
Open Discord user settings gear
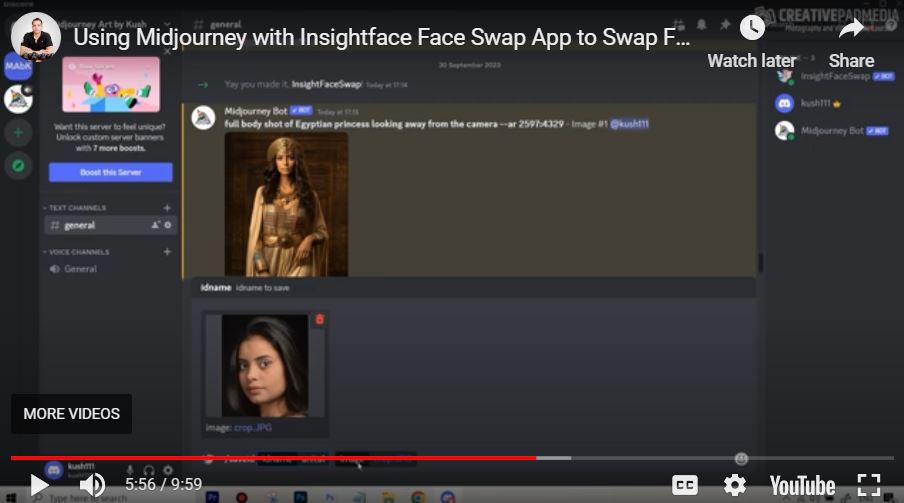click(168, 470)
